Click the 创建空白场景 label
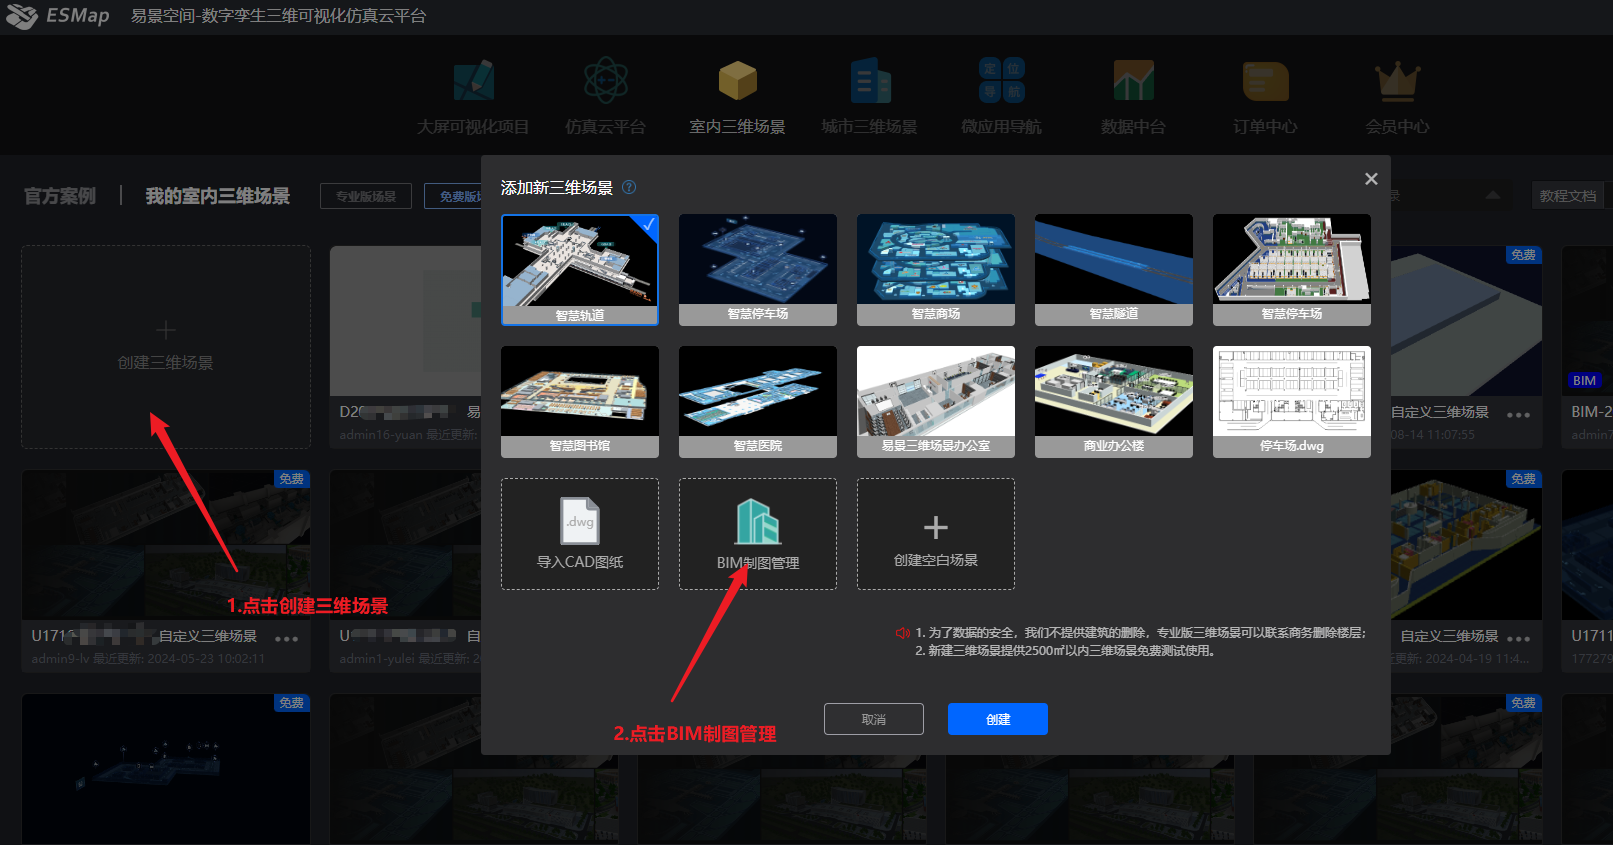 coord(936,560)
